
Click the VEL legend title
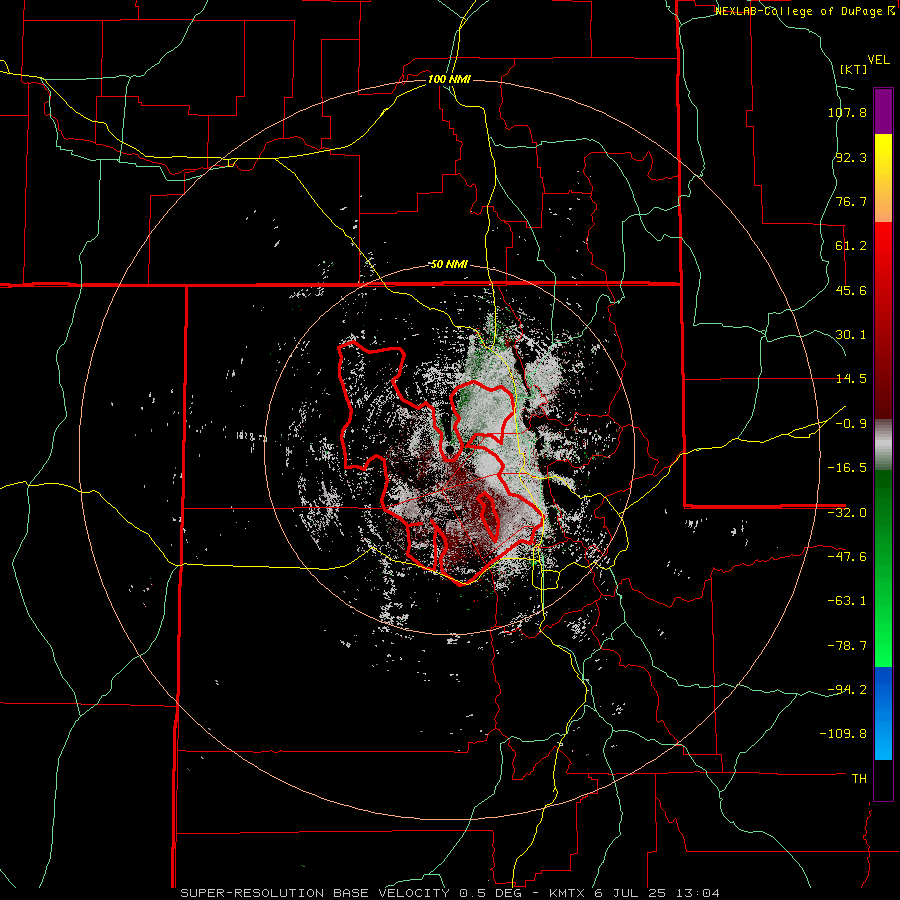(878, 60)
